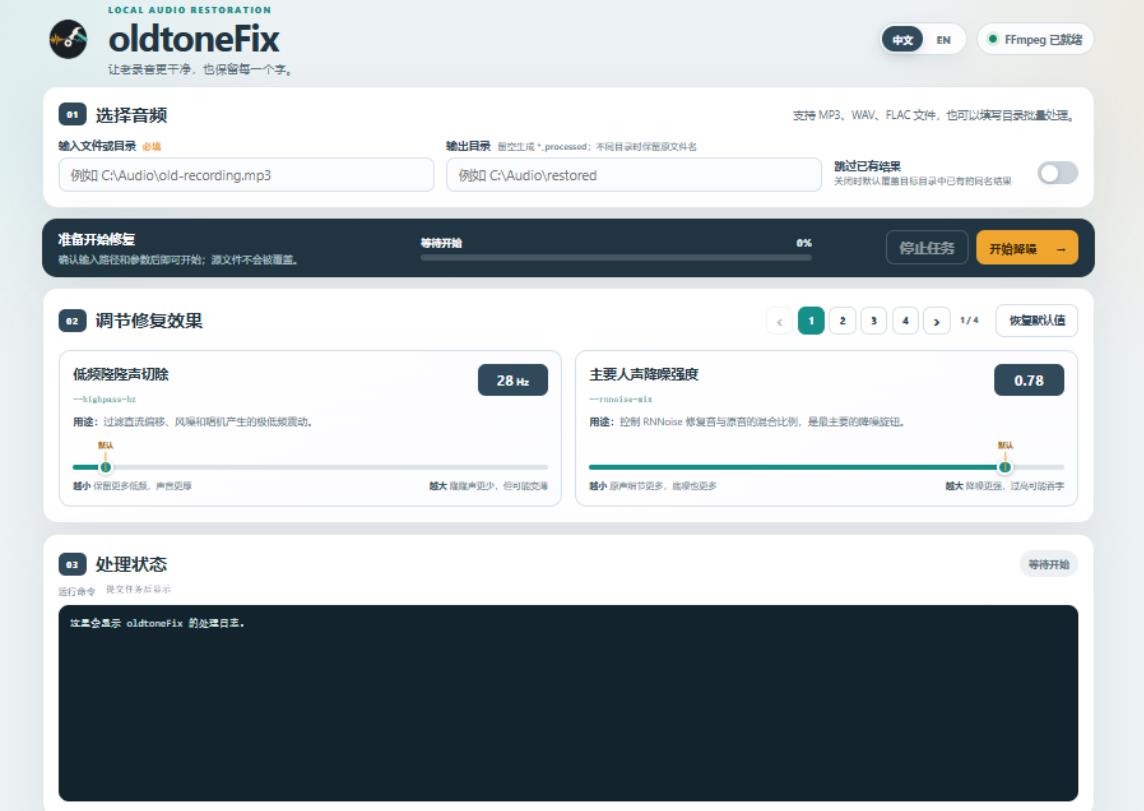1144x811 pixels.
Task: Click the 03 step badge
Action: pyautogui.click(x=72, y=564)
